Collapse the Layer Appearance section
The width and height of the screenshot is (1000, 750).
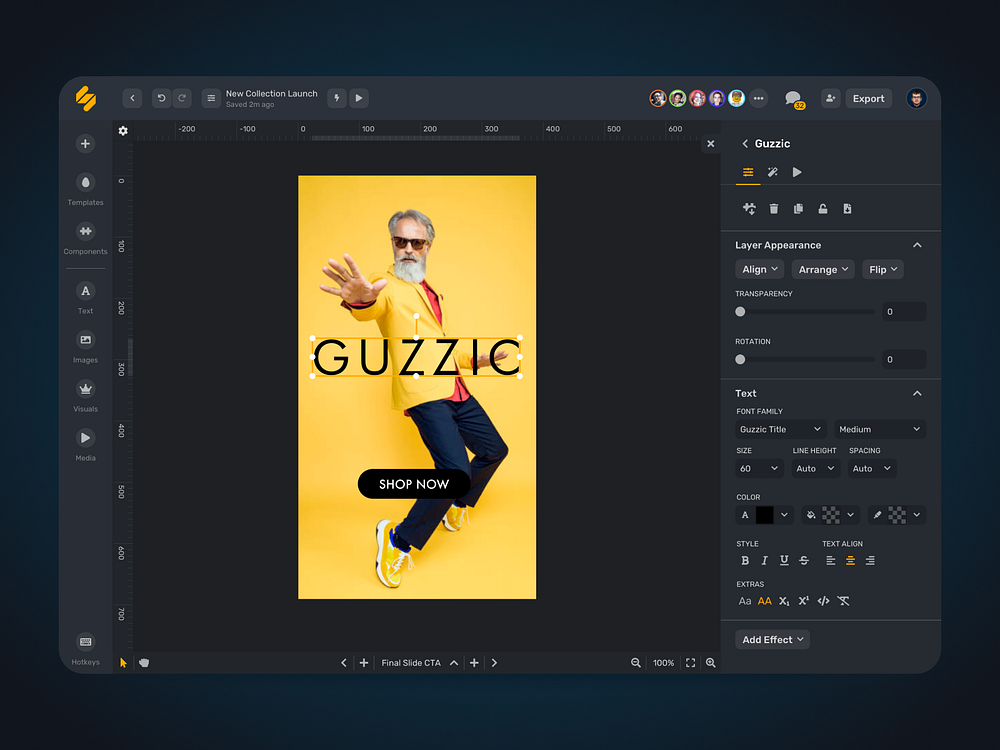point(917,244)
